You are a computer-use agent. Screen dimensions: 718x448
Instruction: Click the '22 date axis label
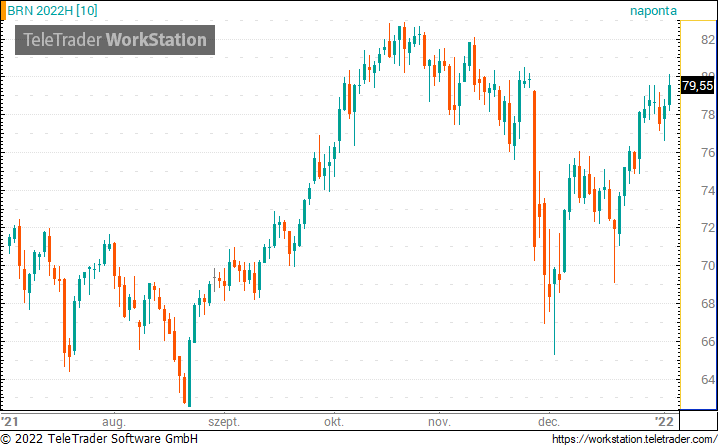pyautogui.click(x=664, y=421)
